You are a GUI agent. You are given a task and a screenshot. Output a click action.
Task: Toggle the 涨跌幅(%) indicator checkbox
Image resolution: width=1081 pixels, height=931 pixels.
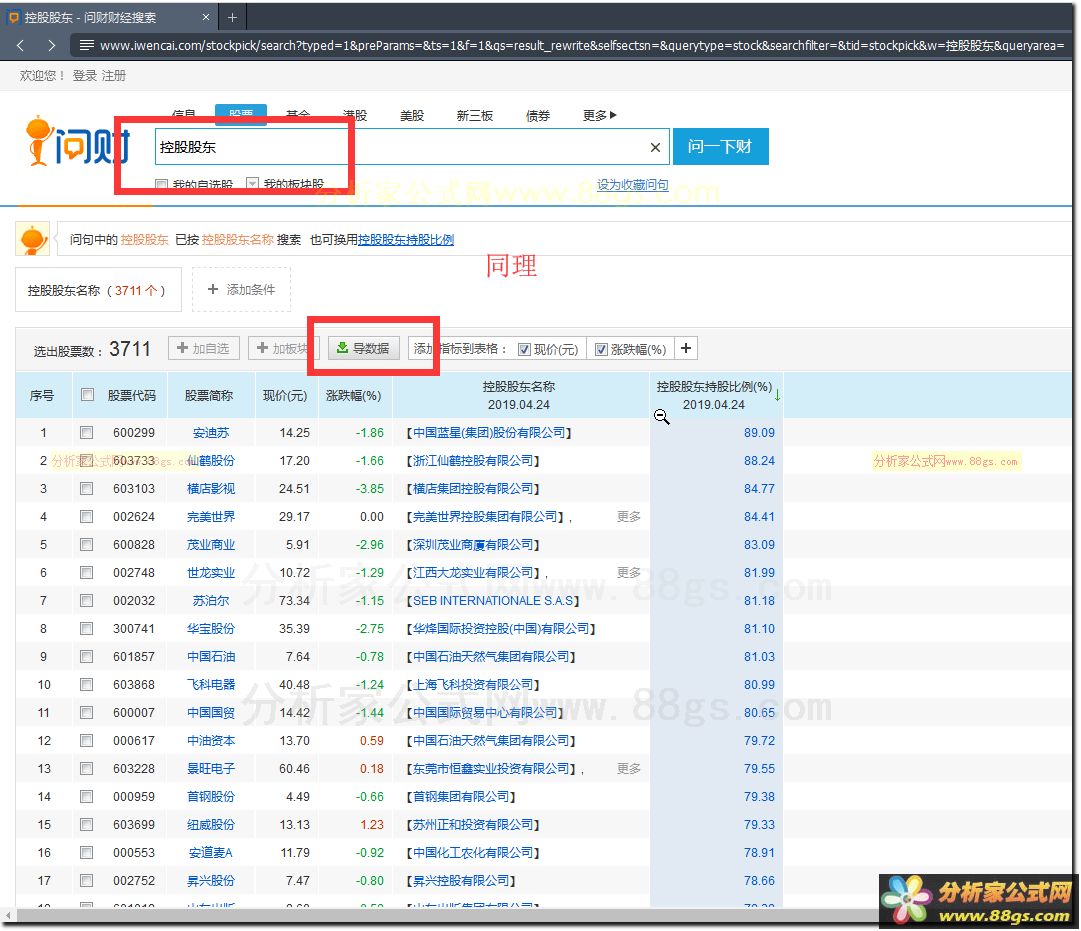601,350
